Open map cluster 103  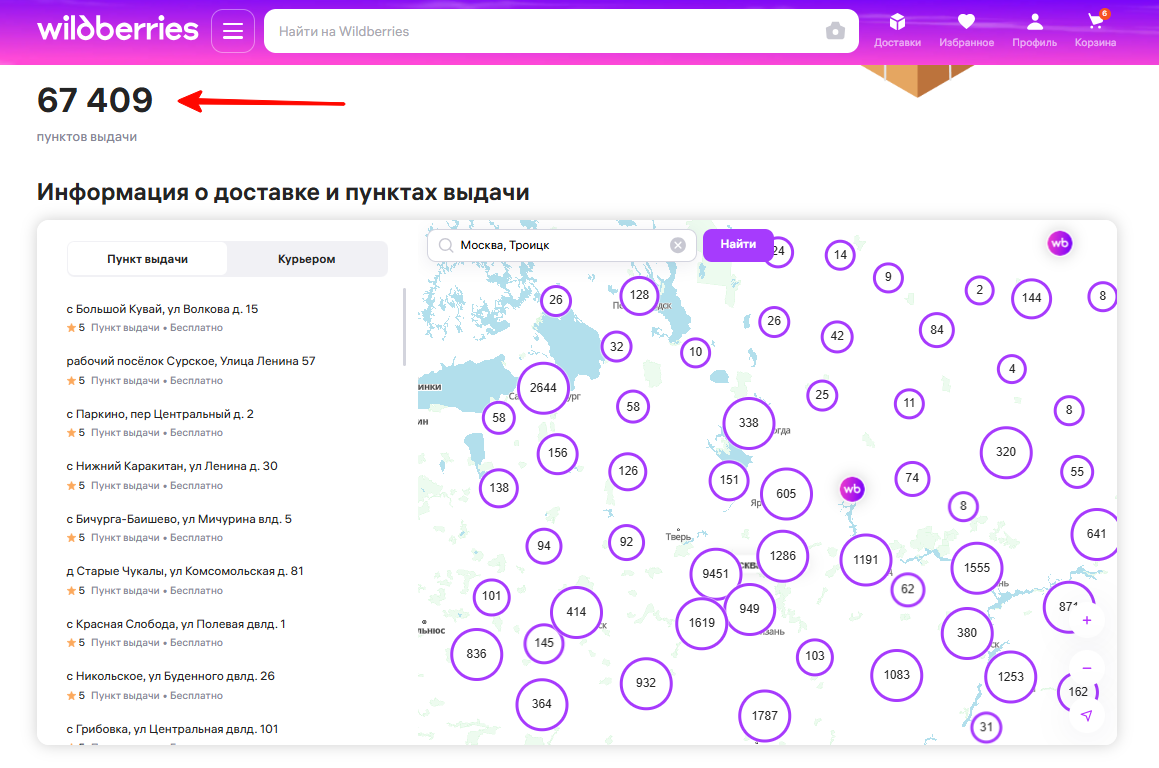(x=815, y=656)
